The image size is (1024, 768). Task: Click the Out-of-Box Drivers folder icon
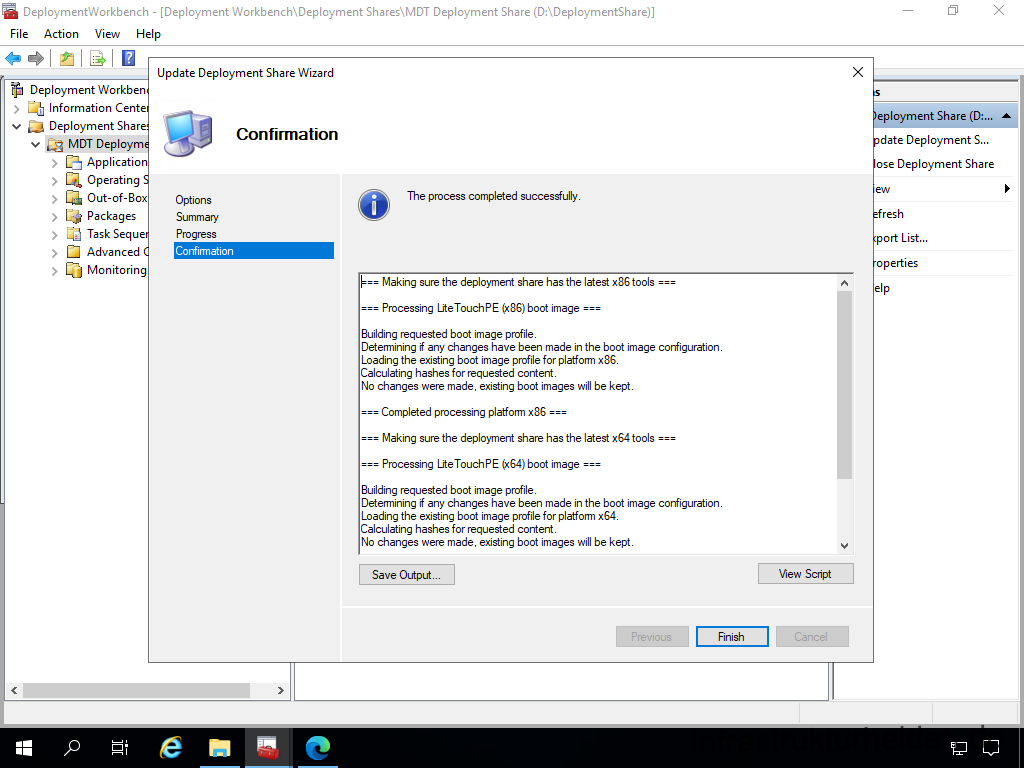click(74, 198)
